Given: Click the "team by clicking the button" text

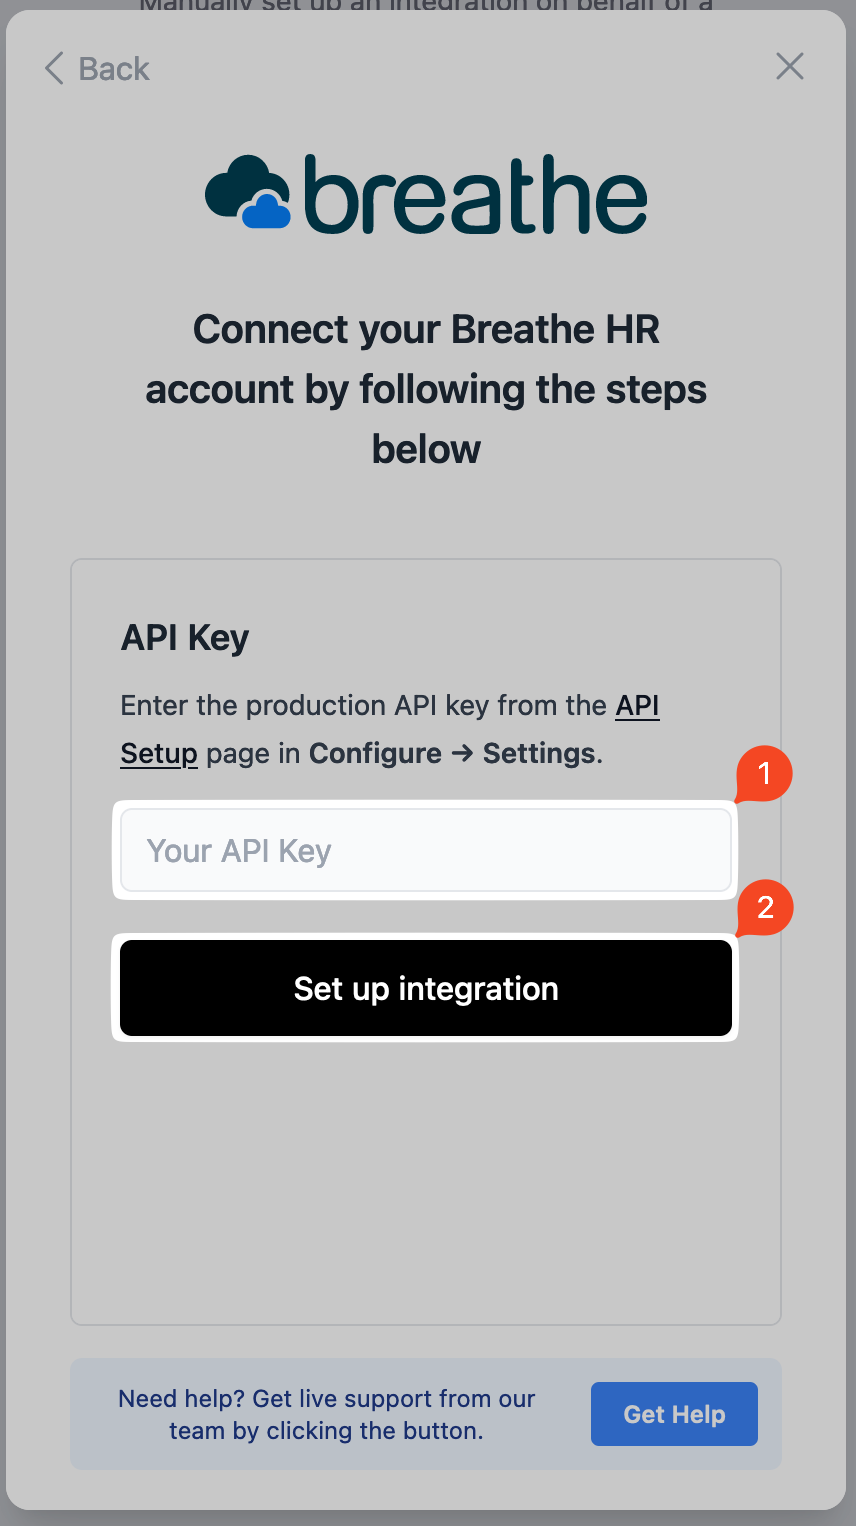Looking at the screenshot, I should tap(326, 1431).
